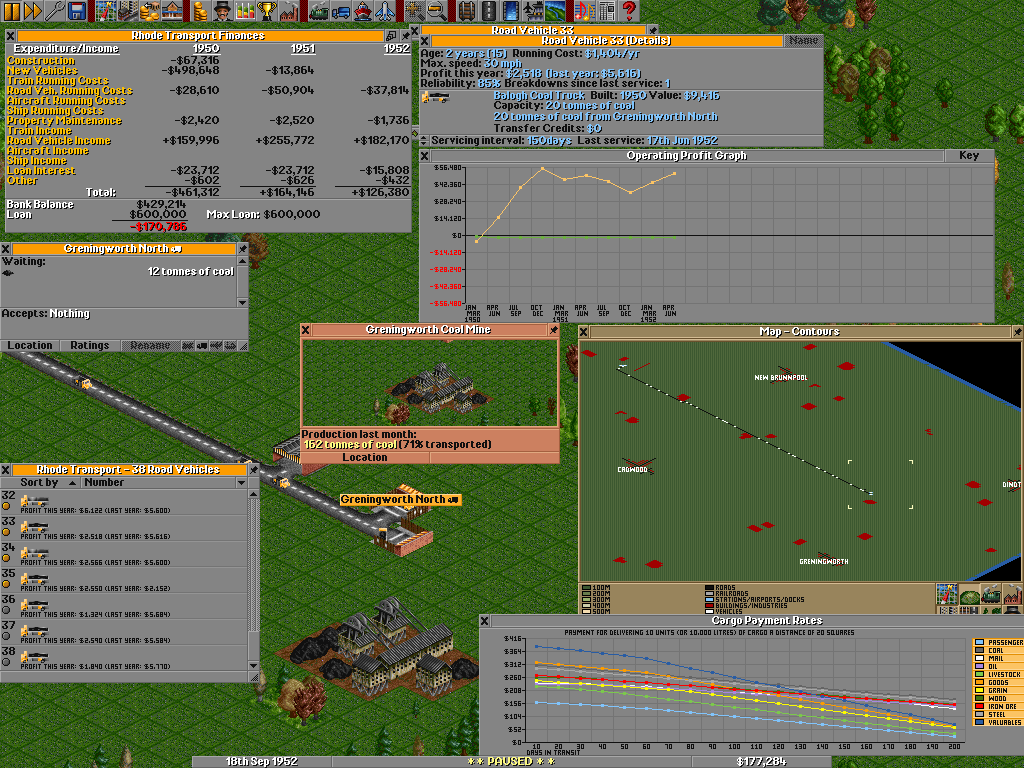
Task: Open Ratings in Greningworth North window
Action: tap(89, 345)
